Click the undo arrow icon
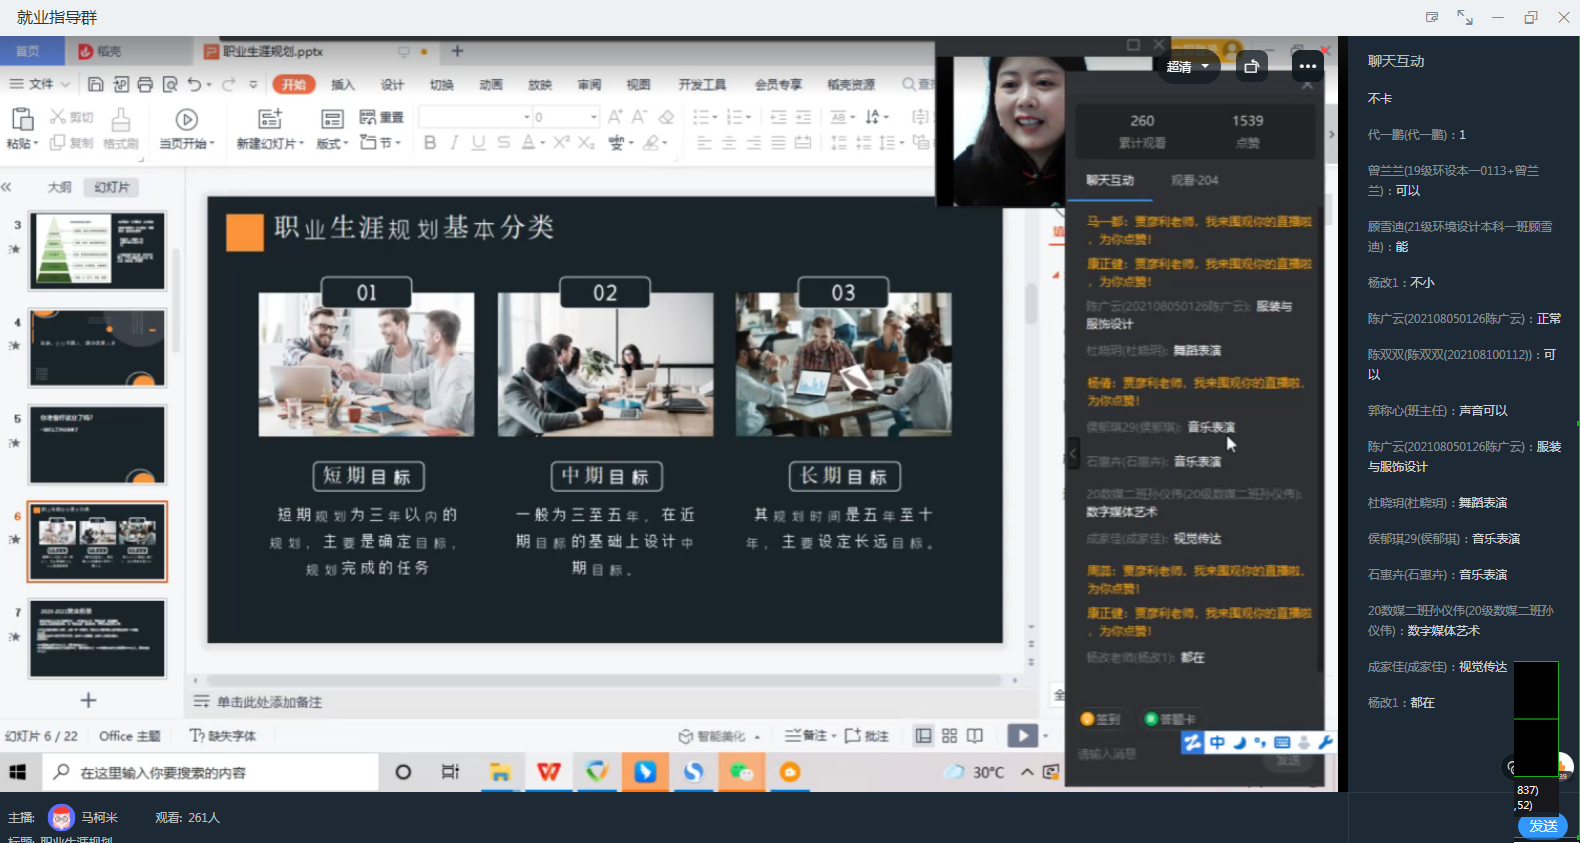The height and width of the screenshot is (843, 1580). pyautogui.click(x=194, y=84)
